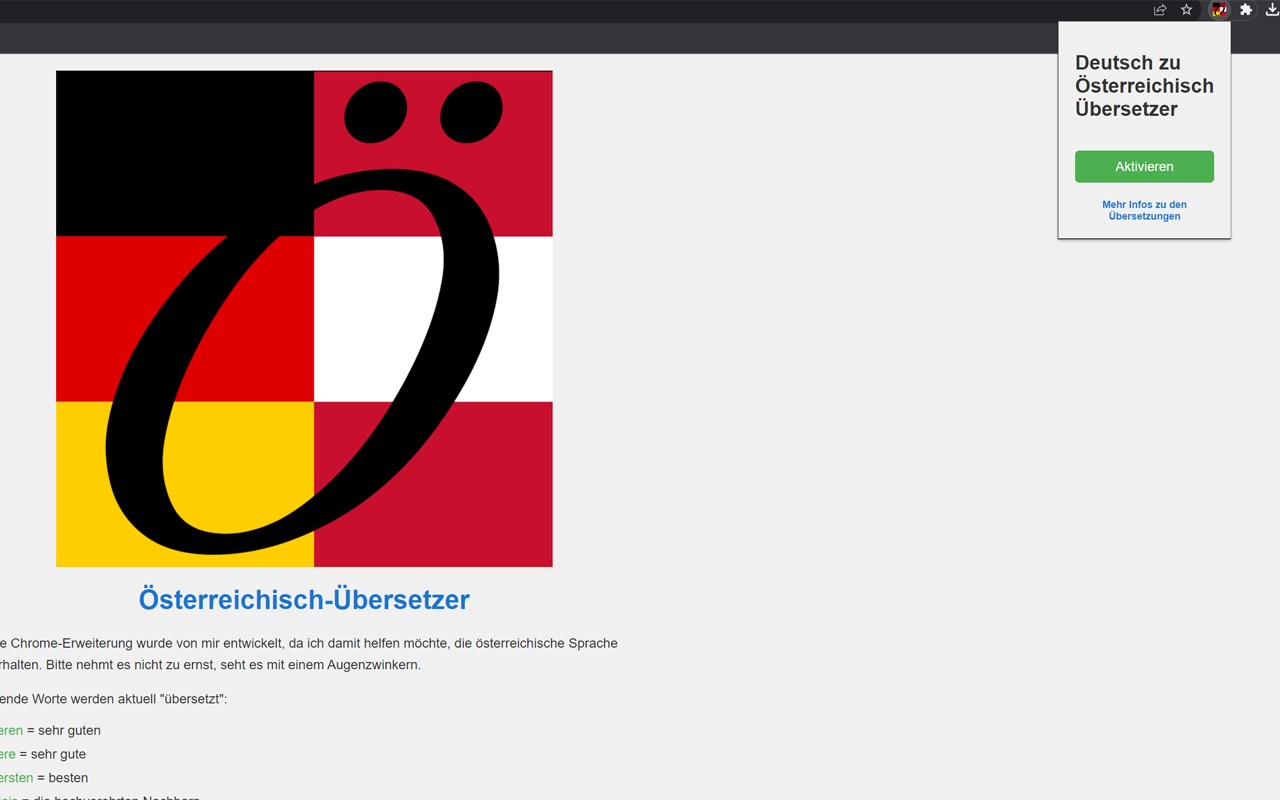Screen dimensions: 1280x800
Task: Bookmark this page with the star icon
Action: pos(1187,10)
